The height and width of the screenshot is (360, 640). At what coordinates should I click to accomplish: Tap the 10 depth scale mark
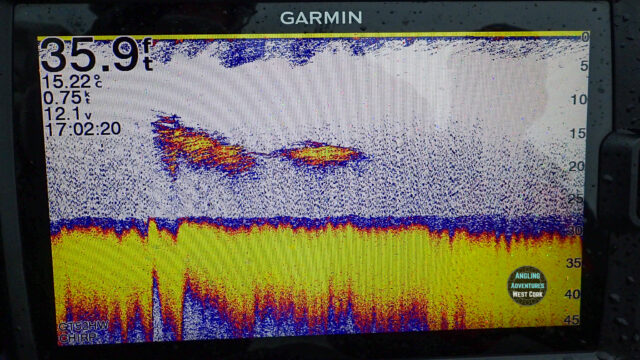(x=578, y=99)
